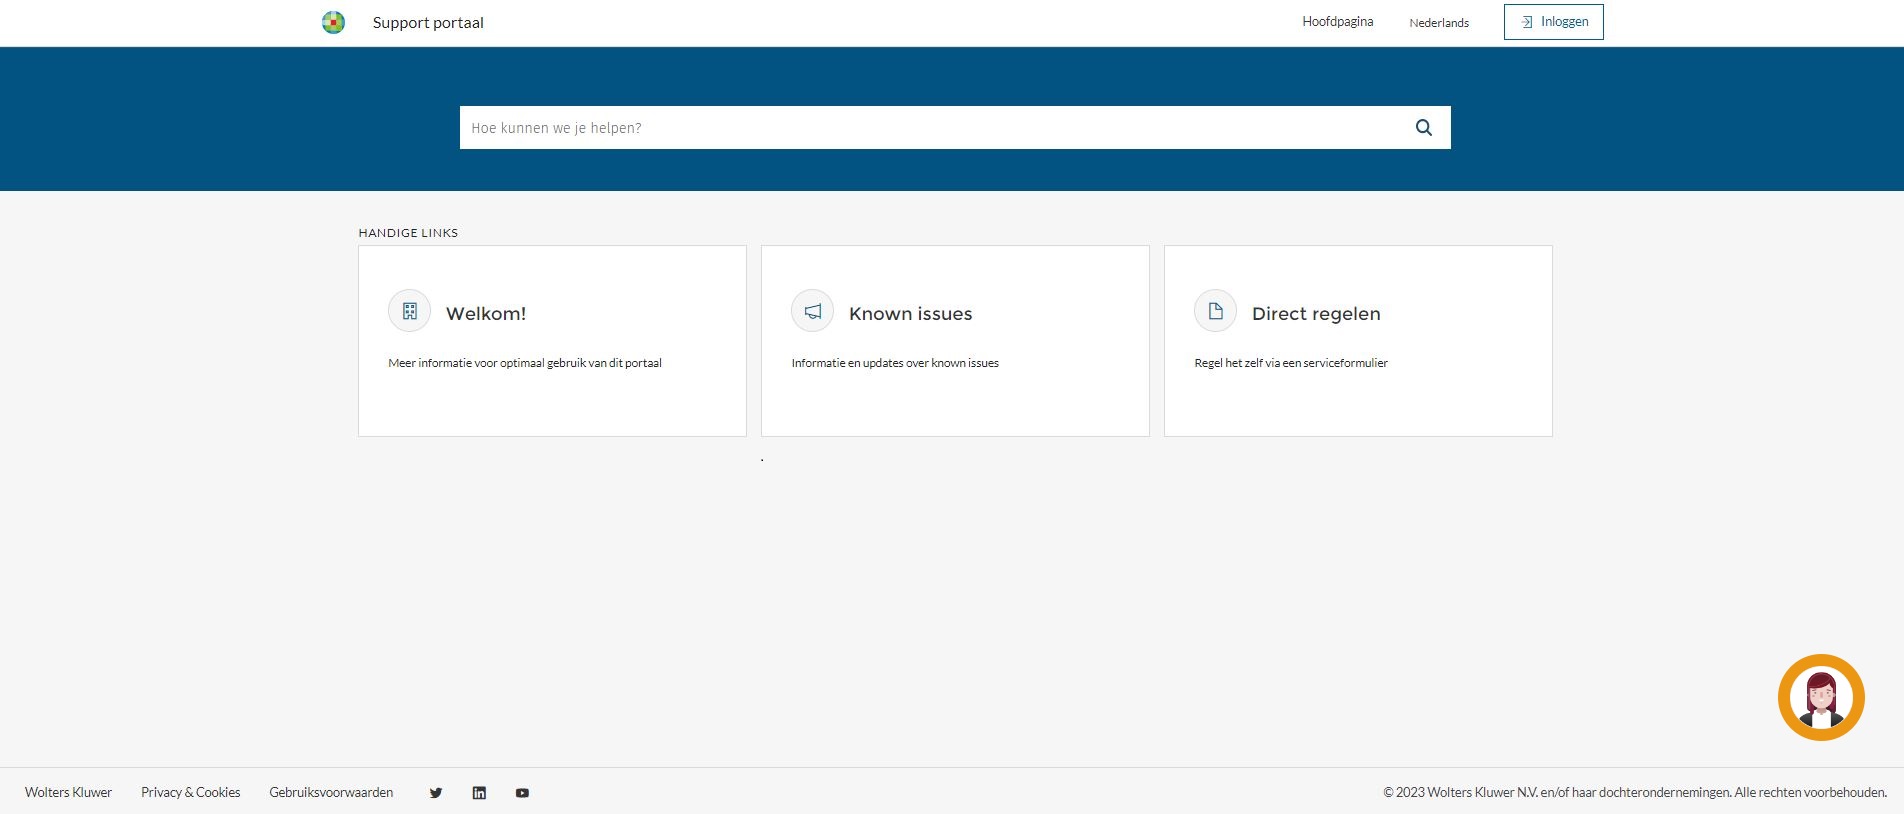This screenshot has height=814, width=1904.
Task: Click the HANDIGE LINKS heading
Action: [408, 233]
